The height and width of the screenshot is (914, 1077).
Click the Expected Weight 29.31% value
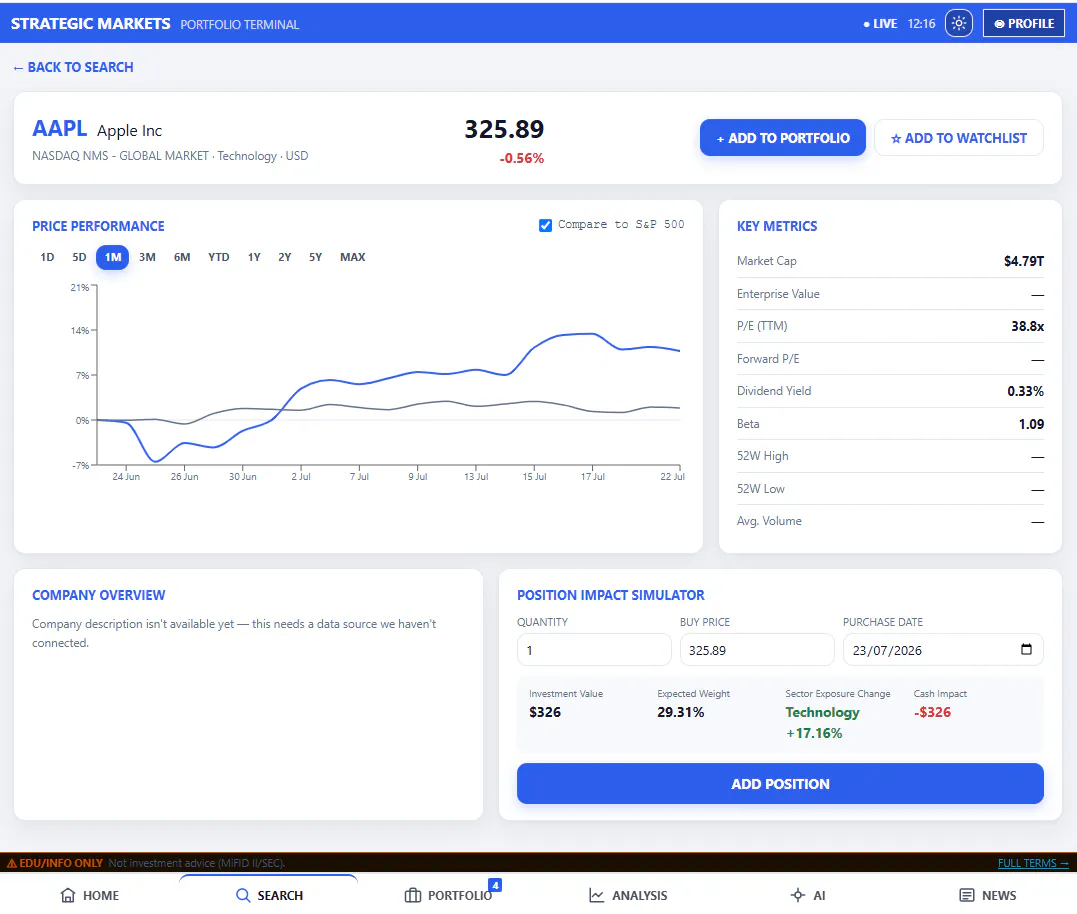pos(680,712)
